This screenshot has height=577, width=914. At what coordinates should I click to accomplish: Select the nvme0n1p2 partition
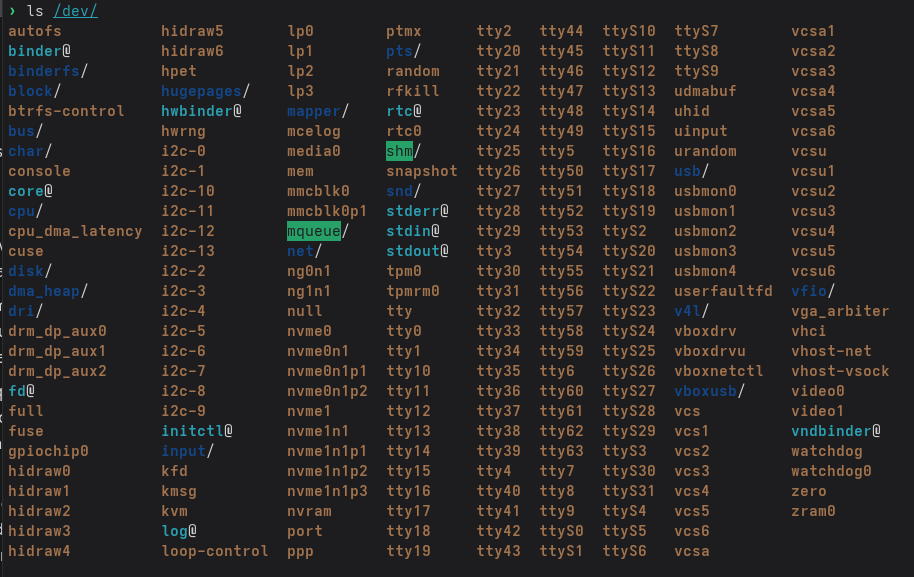tap(327, 391)
